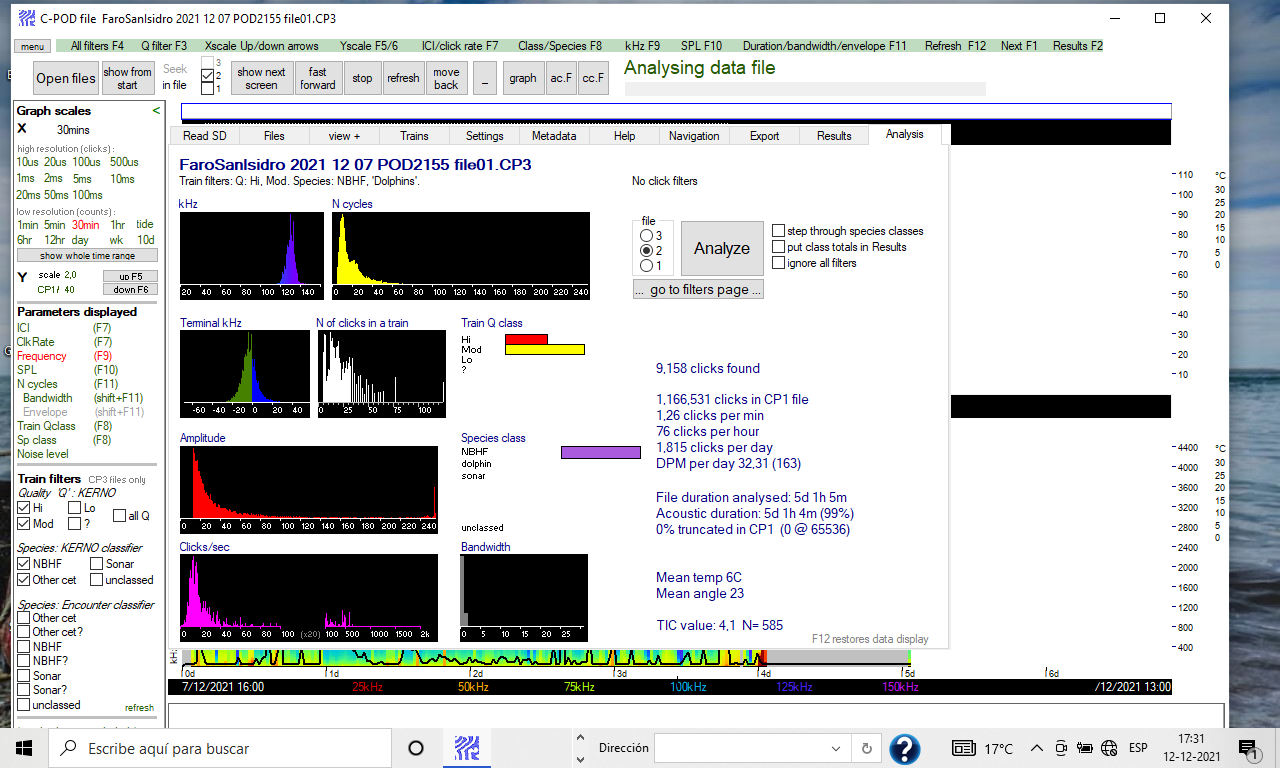Click the graph toolbar button
The height and width of the screenshot is (768, 1280).
(x=522, y=78)
